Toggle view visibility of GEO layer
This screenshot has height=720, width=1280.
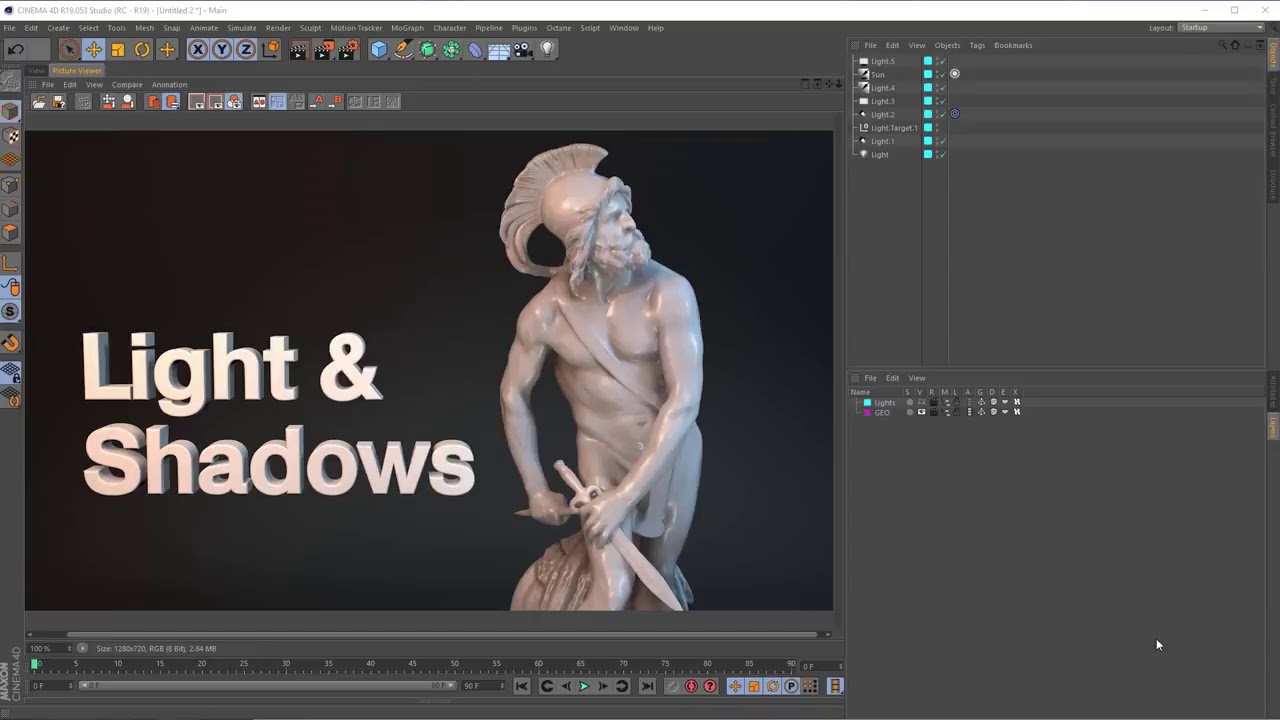tap(921, 412)
